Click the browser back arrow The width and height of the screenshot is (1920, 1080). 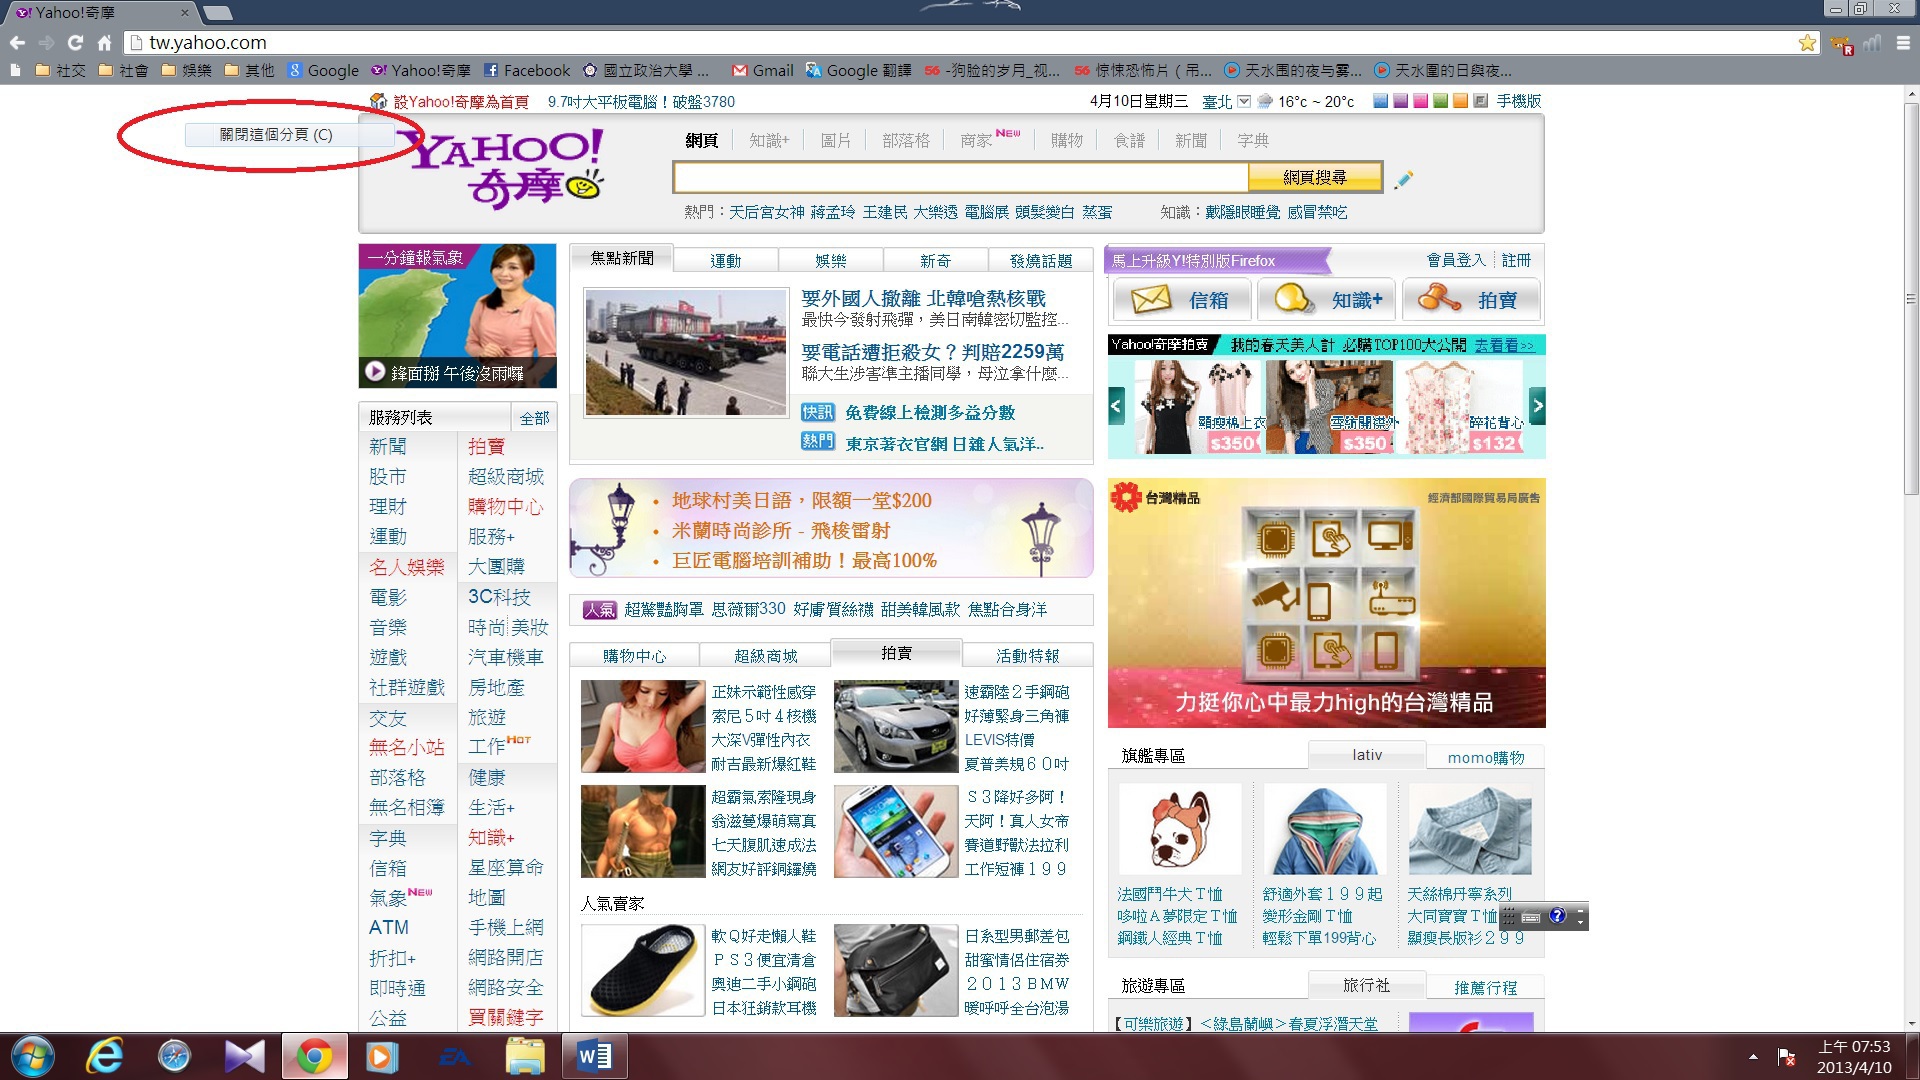click(x=17, y=43)
